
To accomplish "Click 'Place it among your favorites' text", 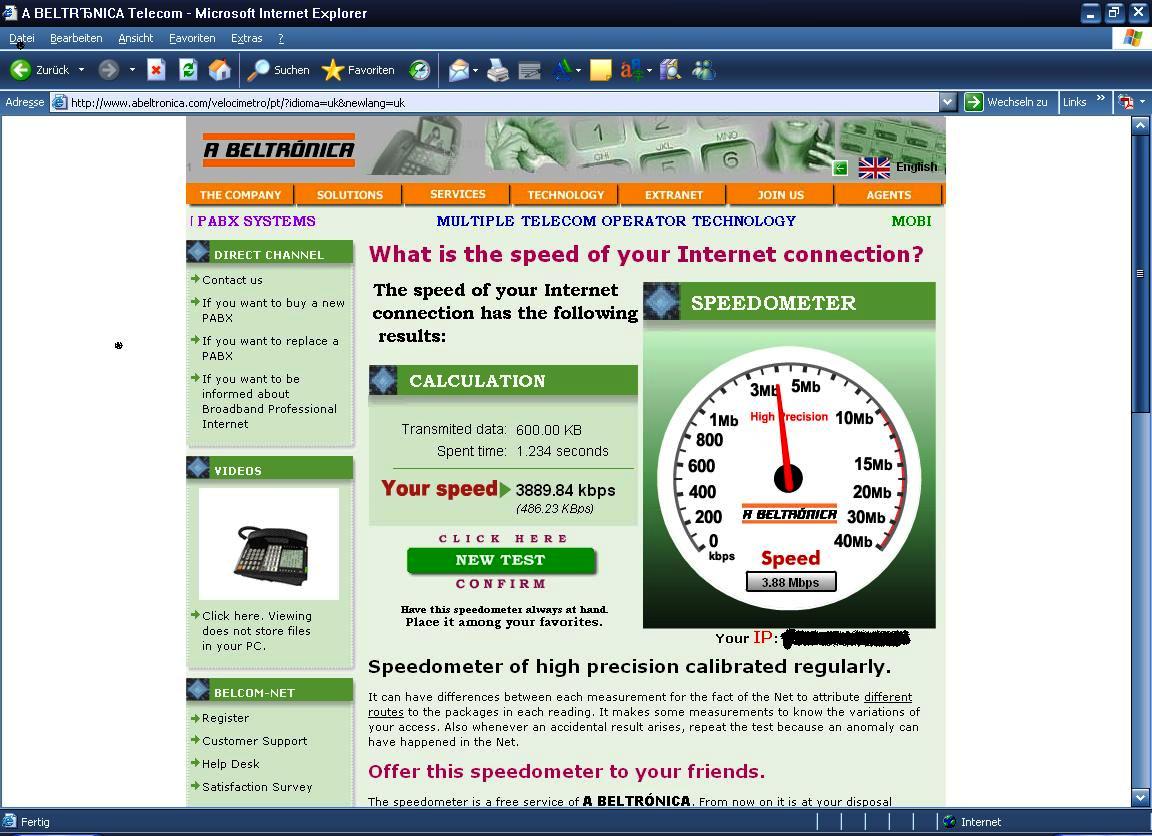I will [503, 622].
